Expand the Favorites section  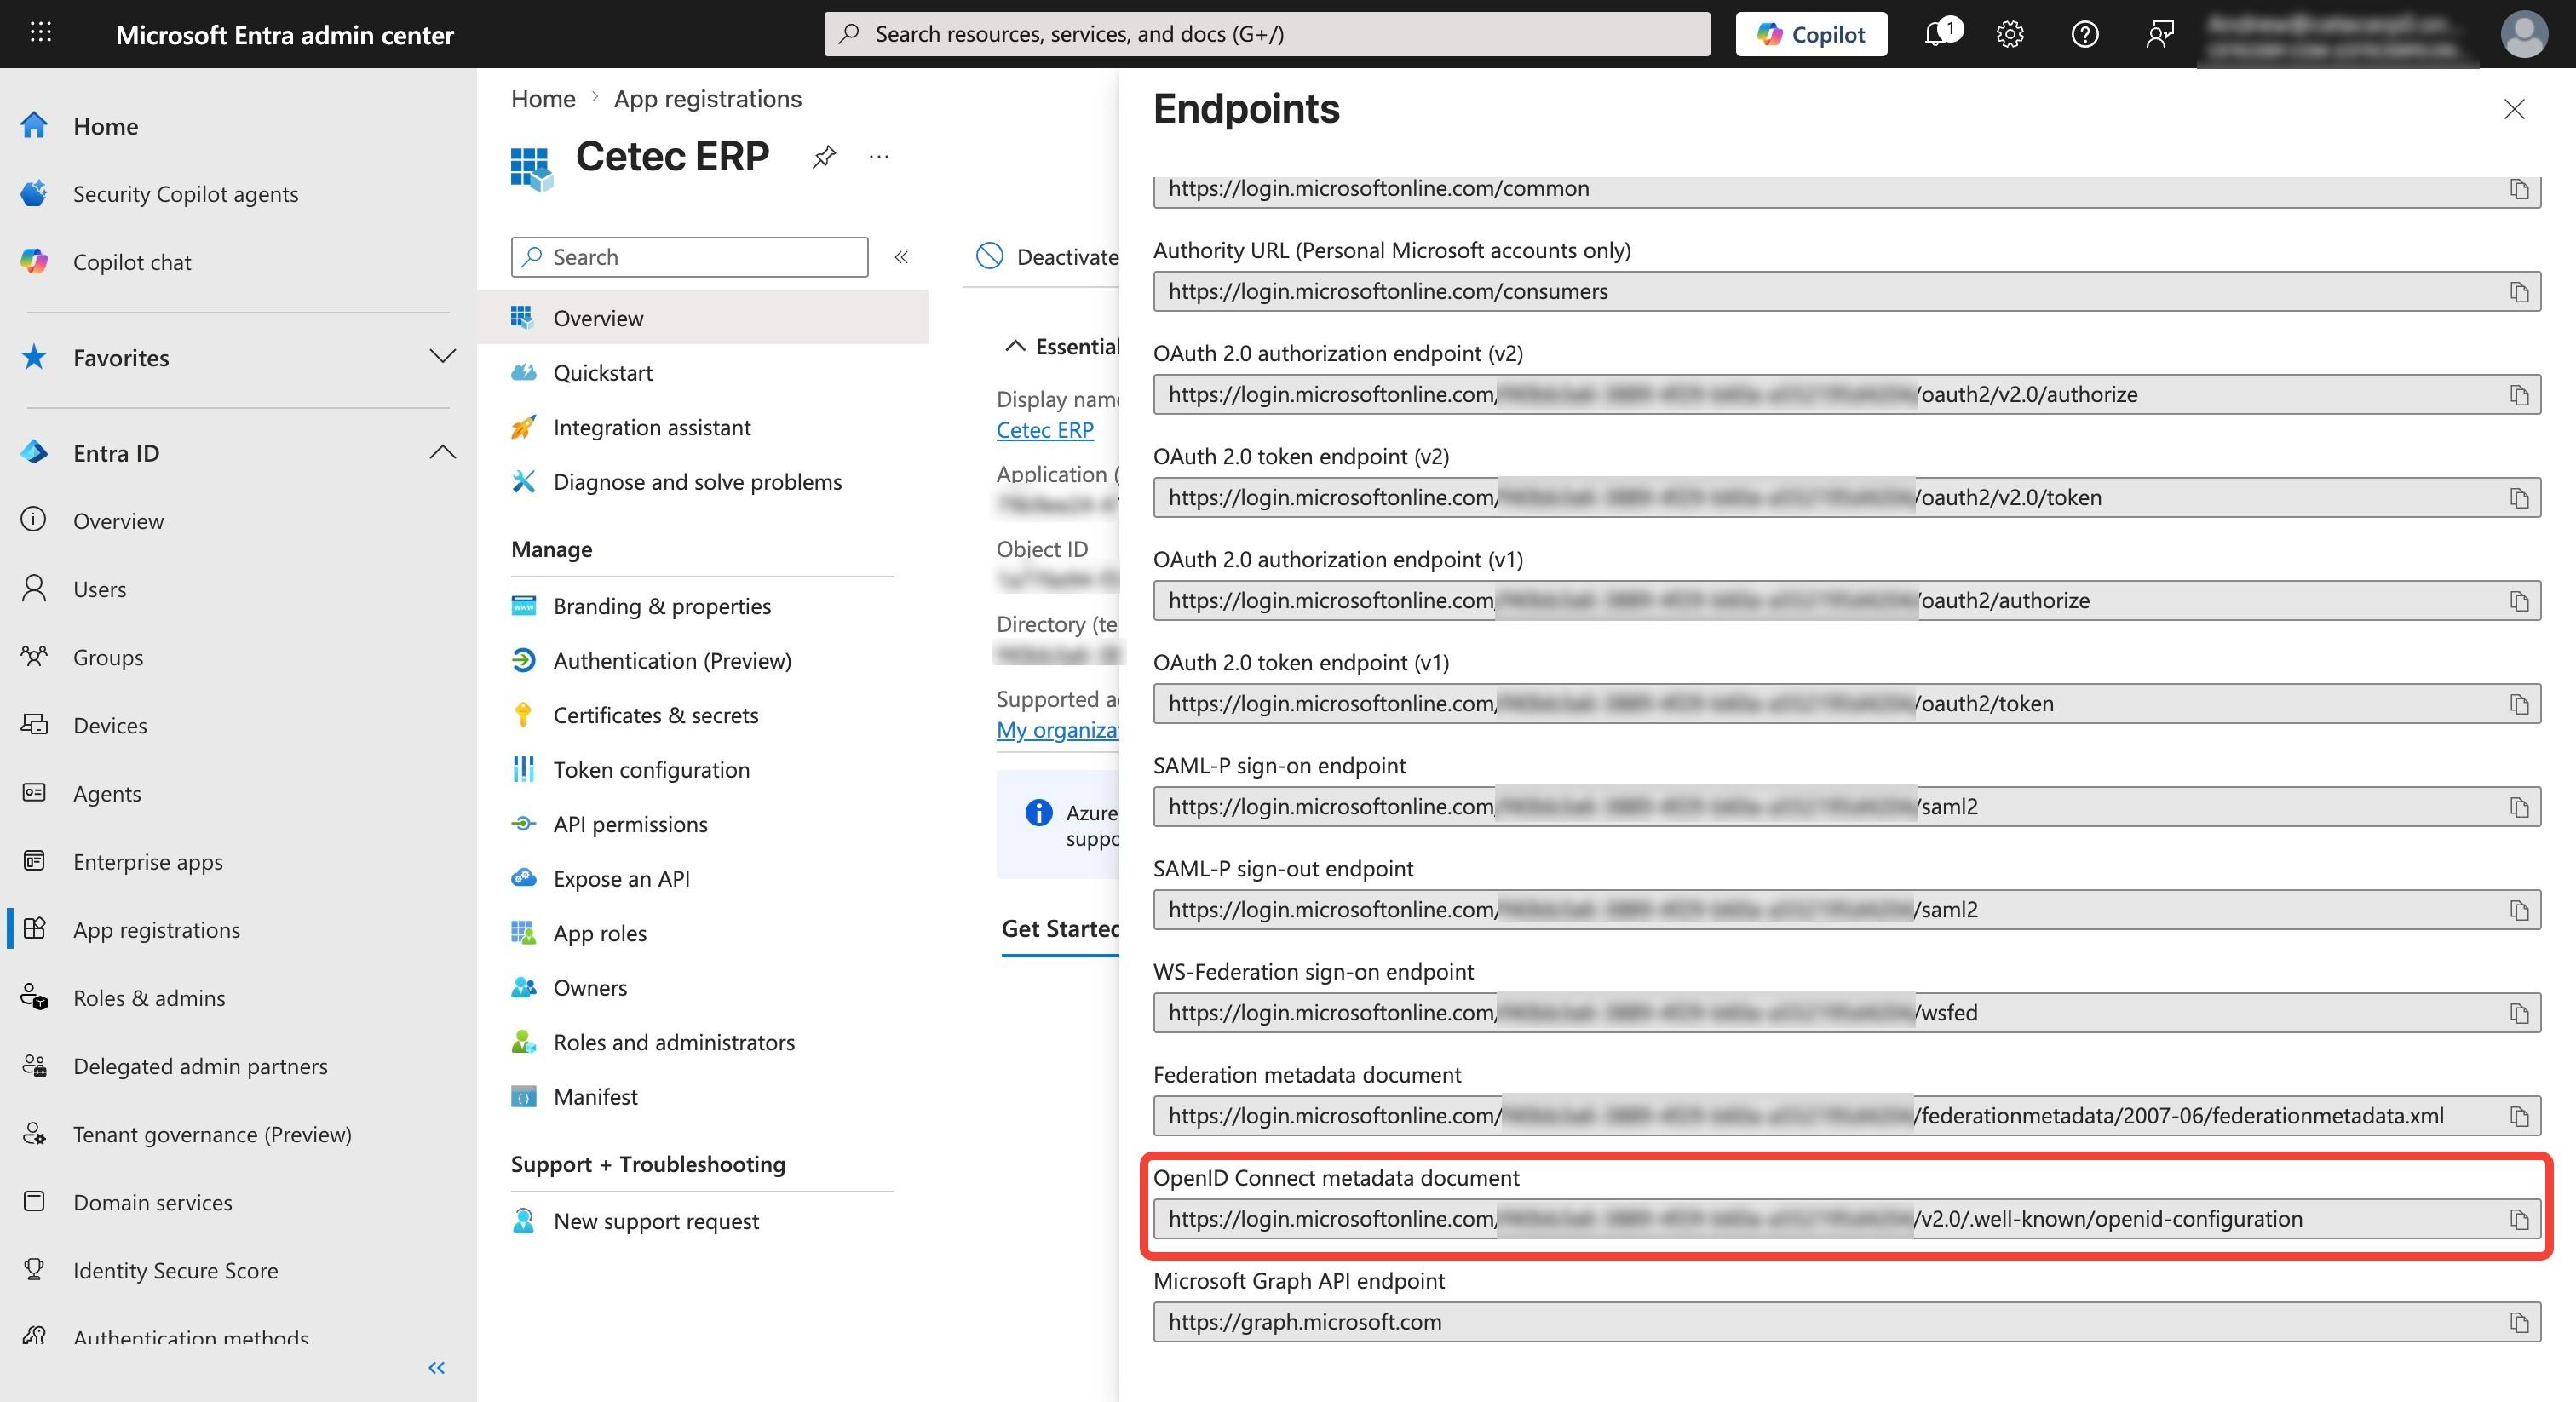click(442, 356)
